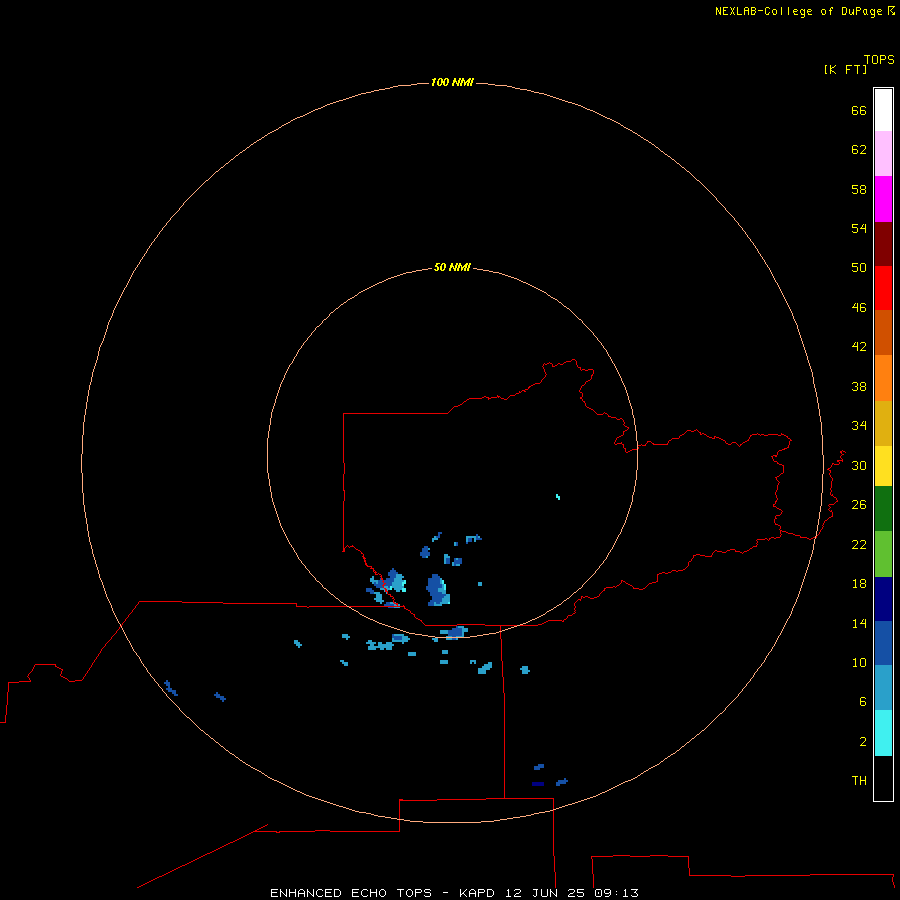Click the KAPD station identifier
The image size is (900, 900).
point(478,893)
